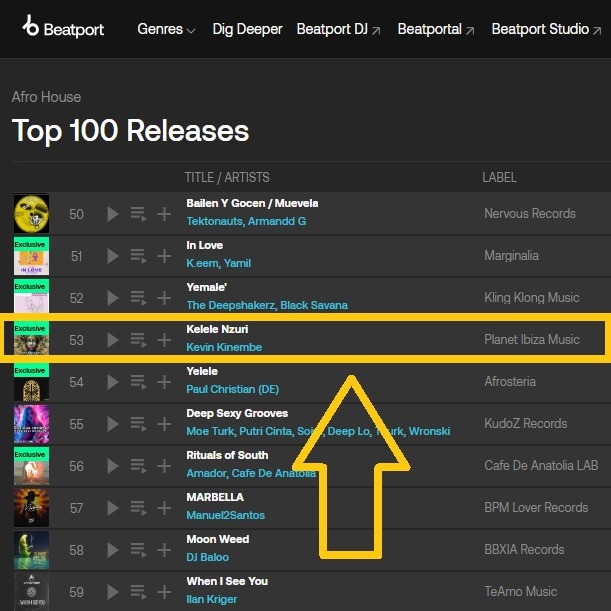Play Deep Sexy Grooves release

113,424
